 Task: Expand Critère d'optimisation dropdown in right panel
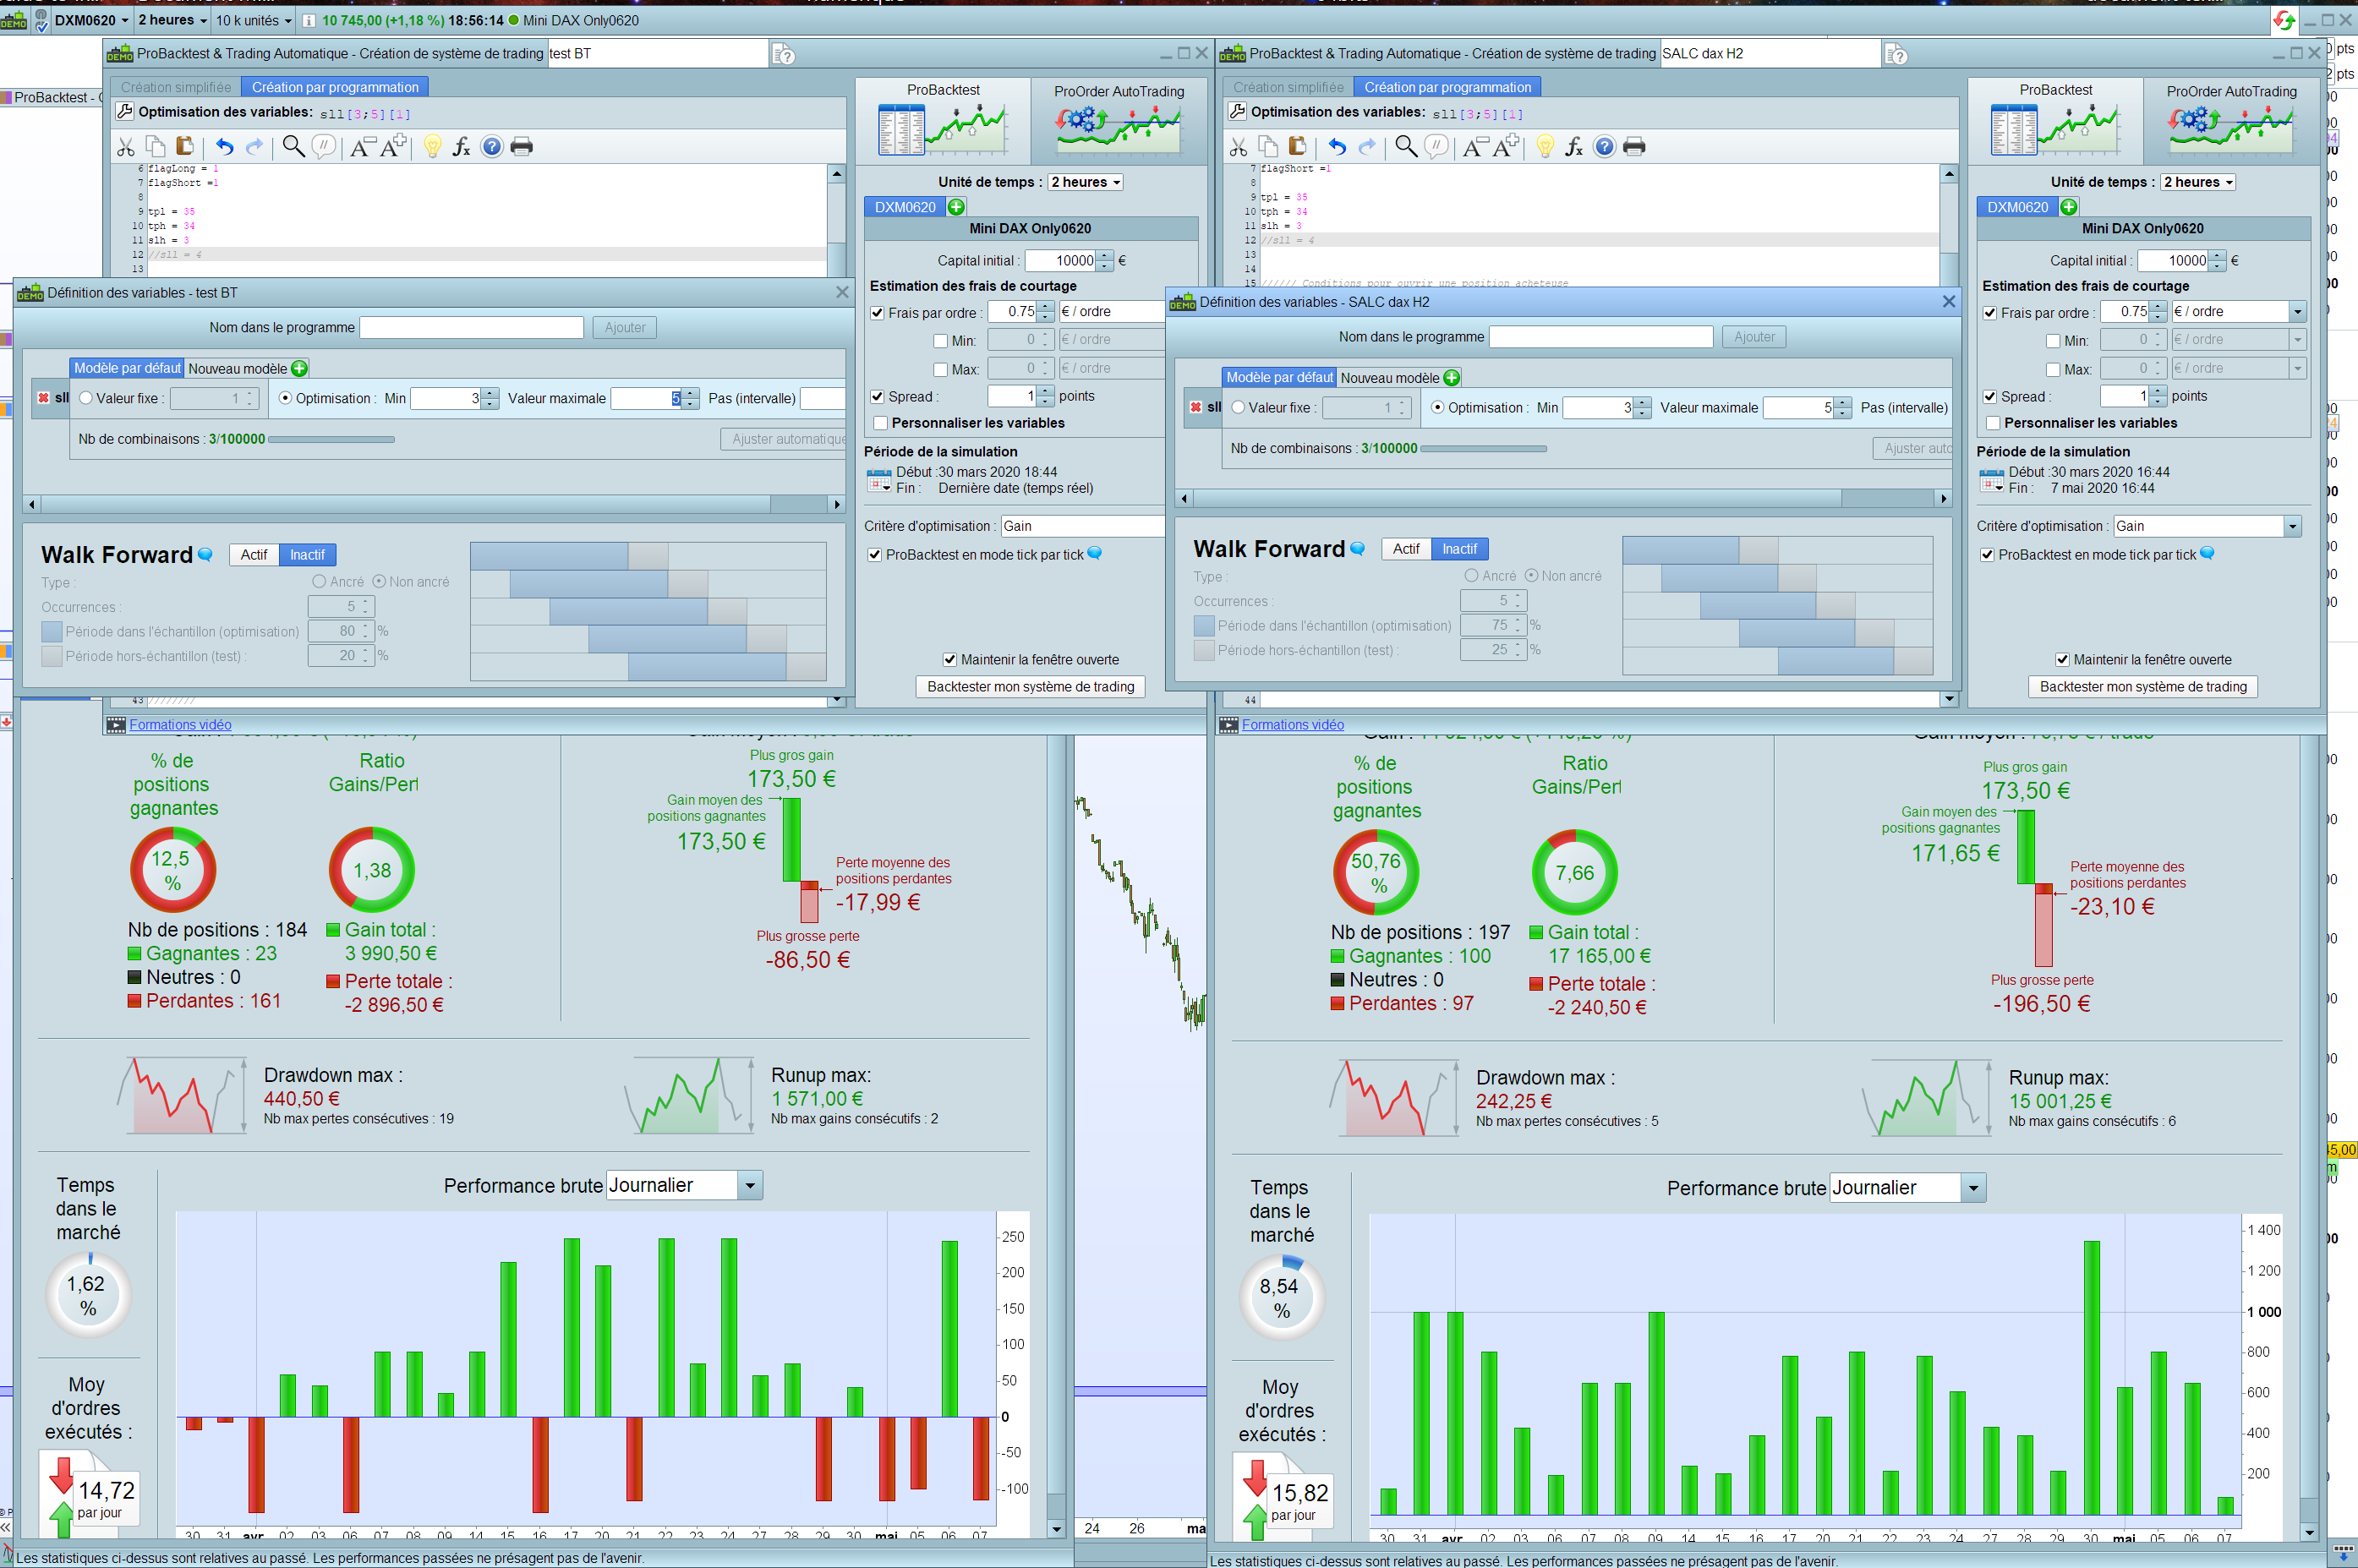[x=2292, y=526]
